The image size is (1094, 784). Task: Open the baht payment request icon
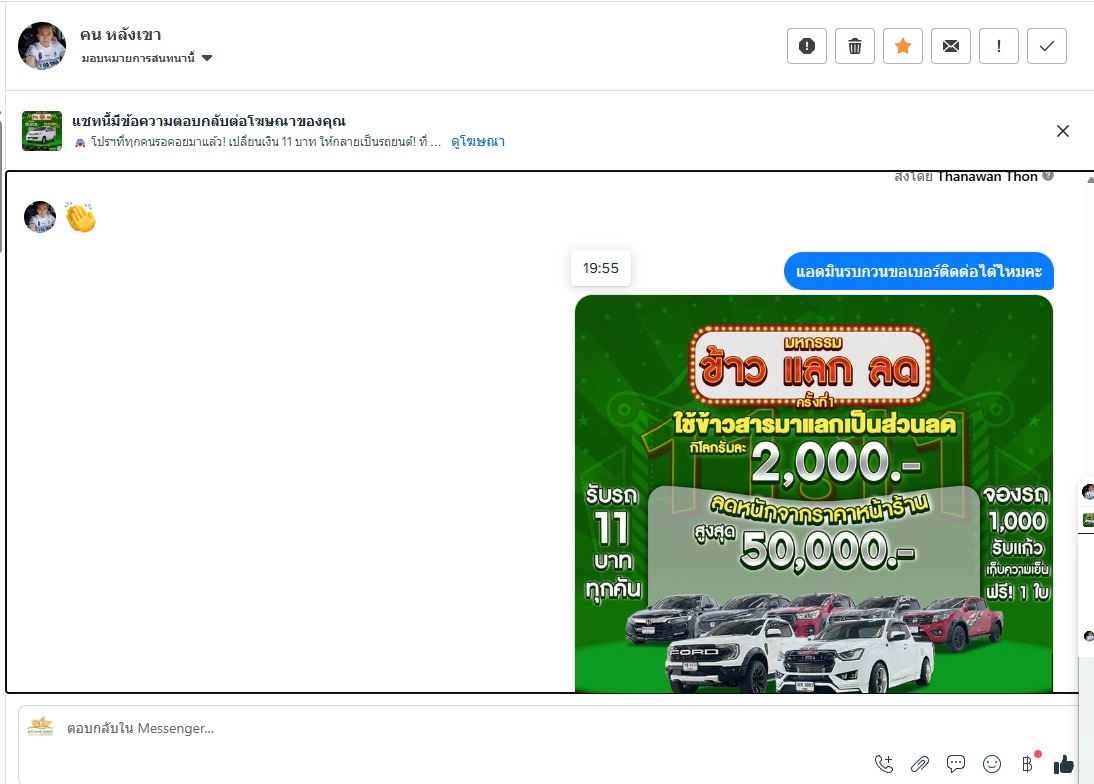[1028, 764]
